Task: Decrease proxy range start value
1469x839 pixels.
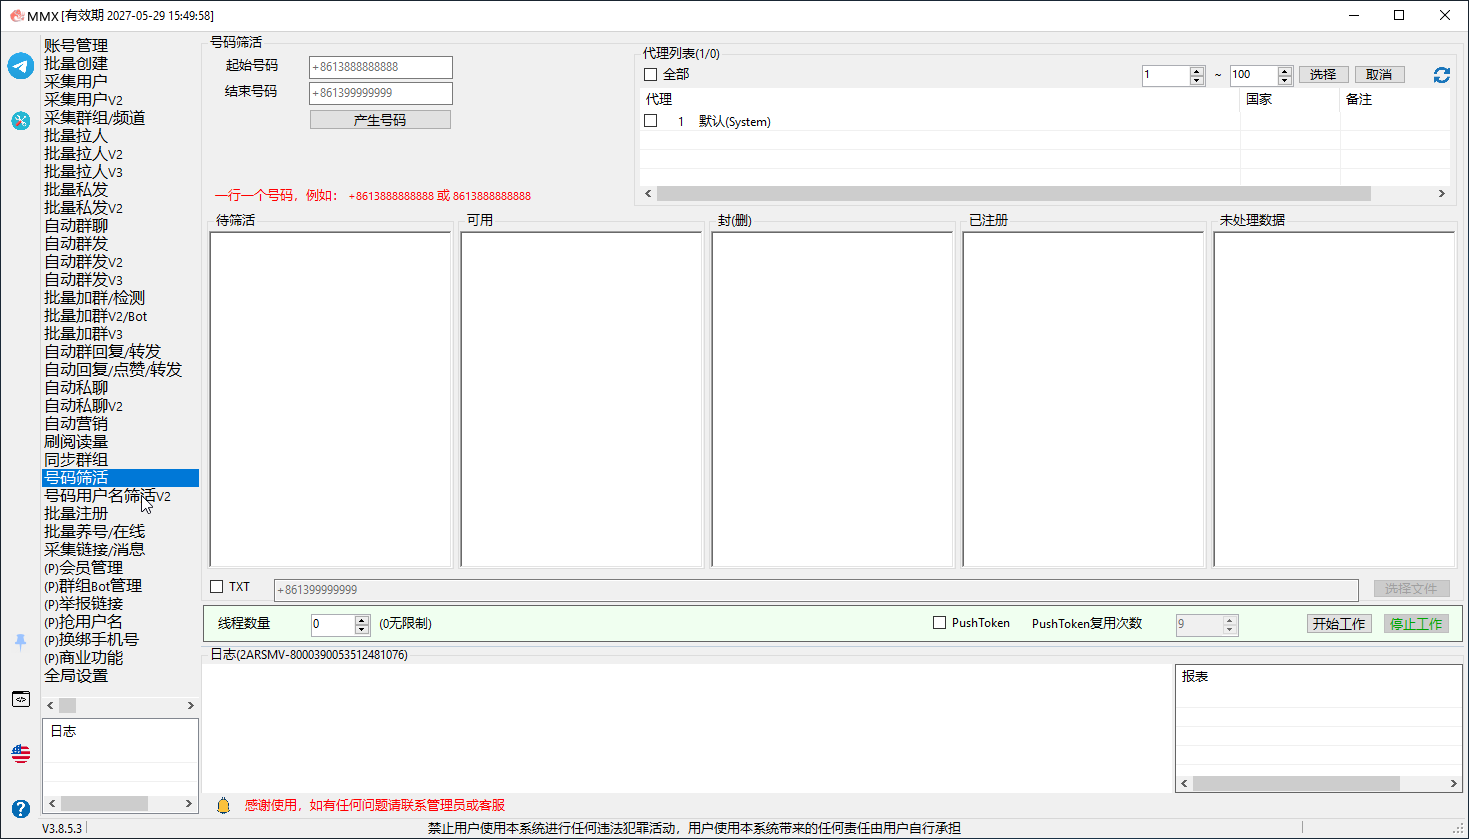Action: (x=1197, y=80)
